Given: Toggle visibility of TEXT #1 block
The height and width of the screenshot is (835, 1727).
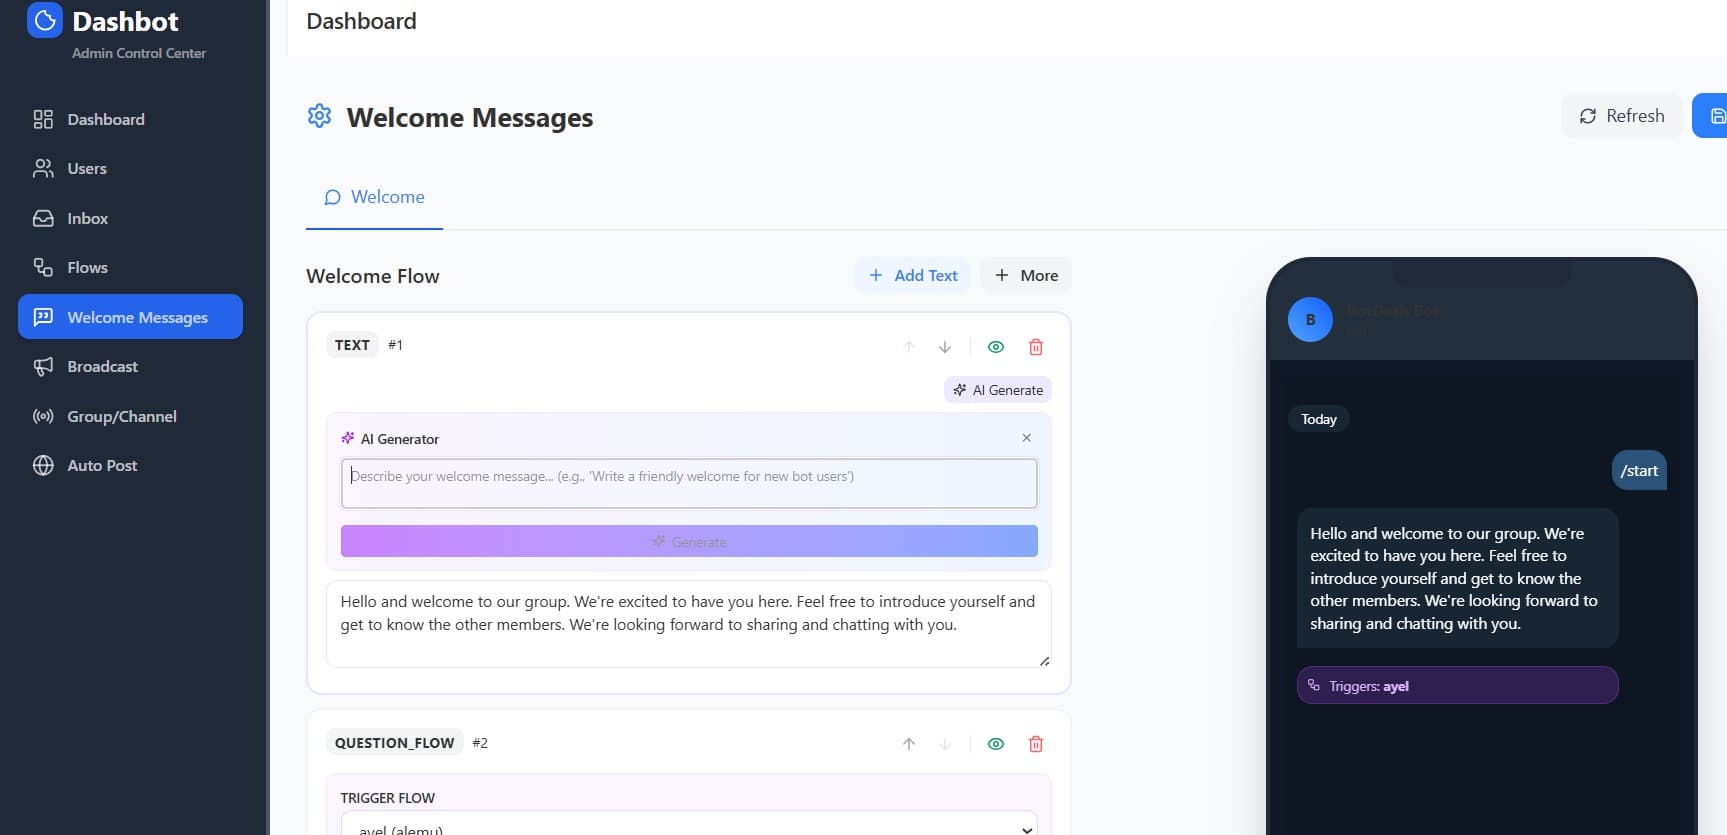Looking at the screenshot, I should [996, 347].
